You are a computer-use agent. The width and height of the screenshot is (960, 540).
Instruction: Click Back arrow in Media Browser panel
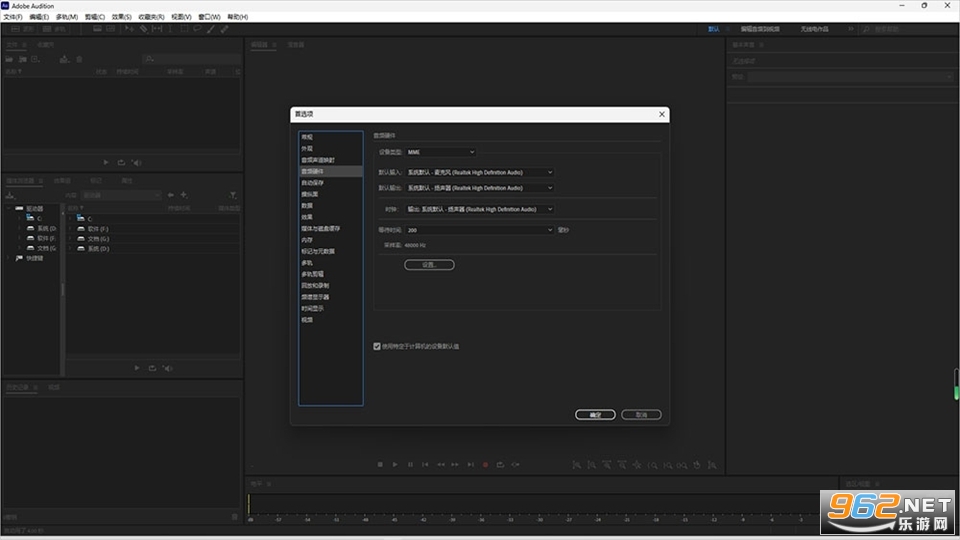(170, 195)
